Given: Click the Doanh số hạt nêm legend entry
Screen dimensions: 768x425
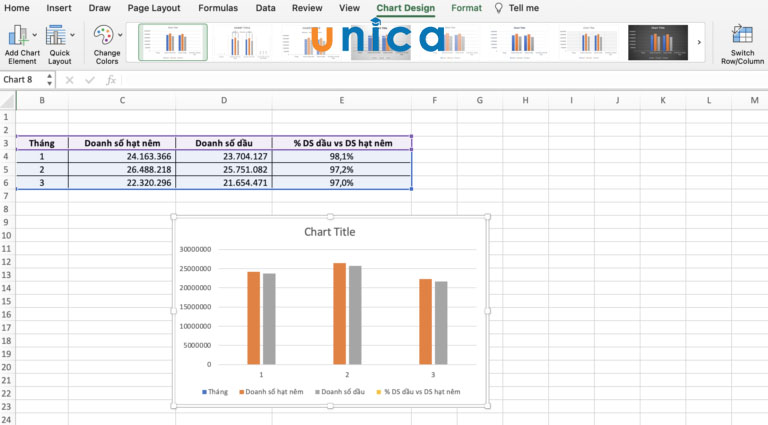Looking at the screenshot, I should coord(271,392).
